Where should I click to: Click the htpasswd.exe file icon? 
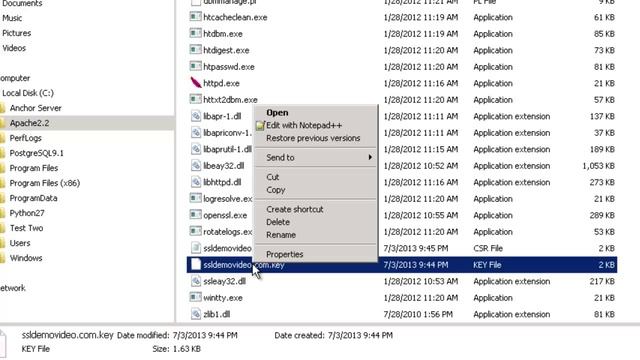click(x=196, y=66)
